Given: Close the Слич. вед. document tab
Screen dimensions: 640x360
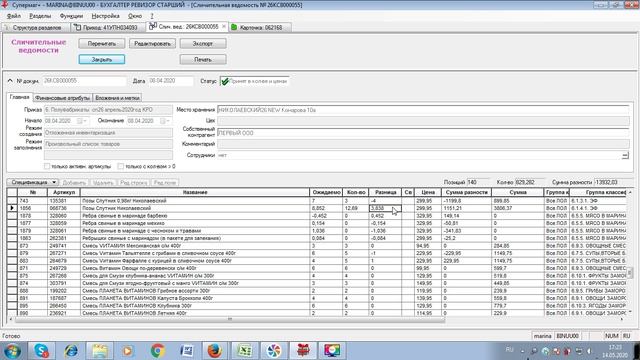Looking at the screenshot, I should tap(224, 27).
